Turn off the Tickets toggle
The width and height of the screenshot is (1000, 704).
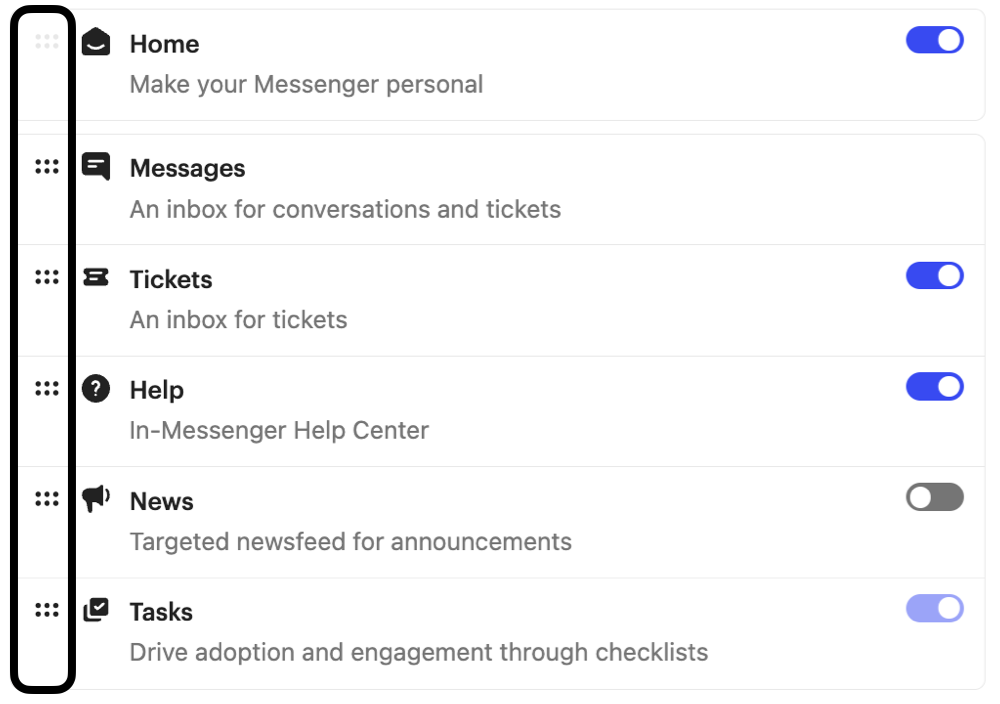pyautogui.click(x=934, y=275)
